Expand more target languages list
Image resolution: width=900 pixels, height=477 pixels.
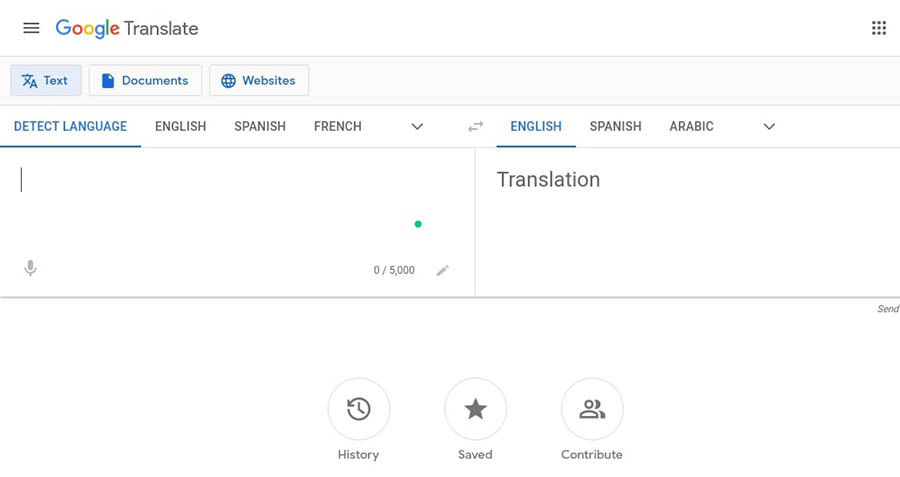tap(769, 127)
